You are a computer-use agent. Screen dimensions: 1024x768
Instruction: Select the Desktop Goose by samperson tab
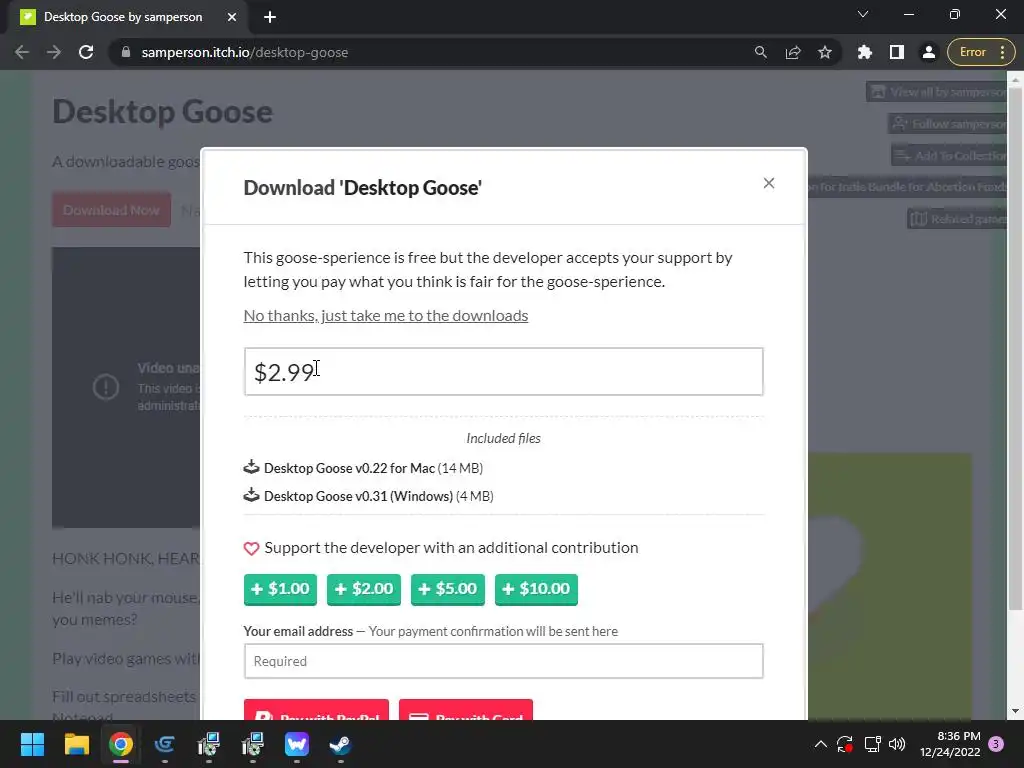(124, 17)
